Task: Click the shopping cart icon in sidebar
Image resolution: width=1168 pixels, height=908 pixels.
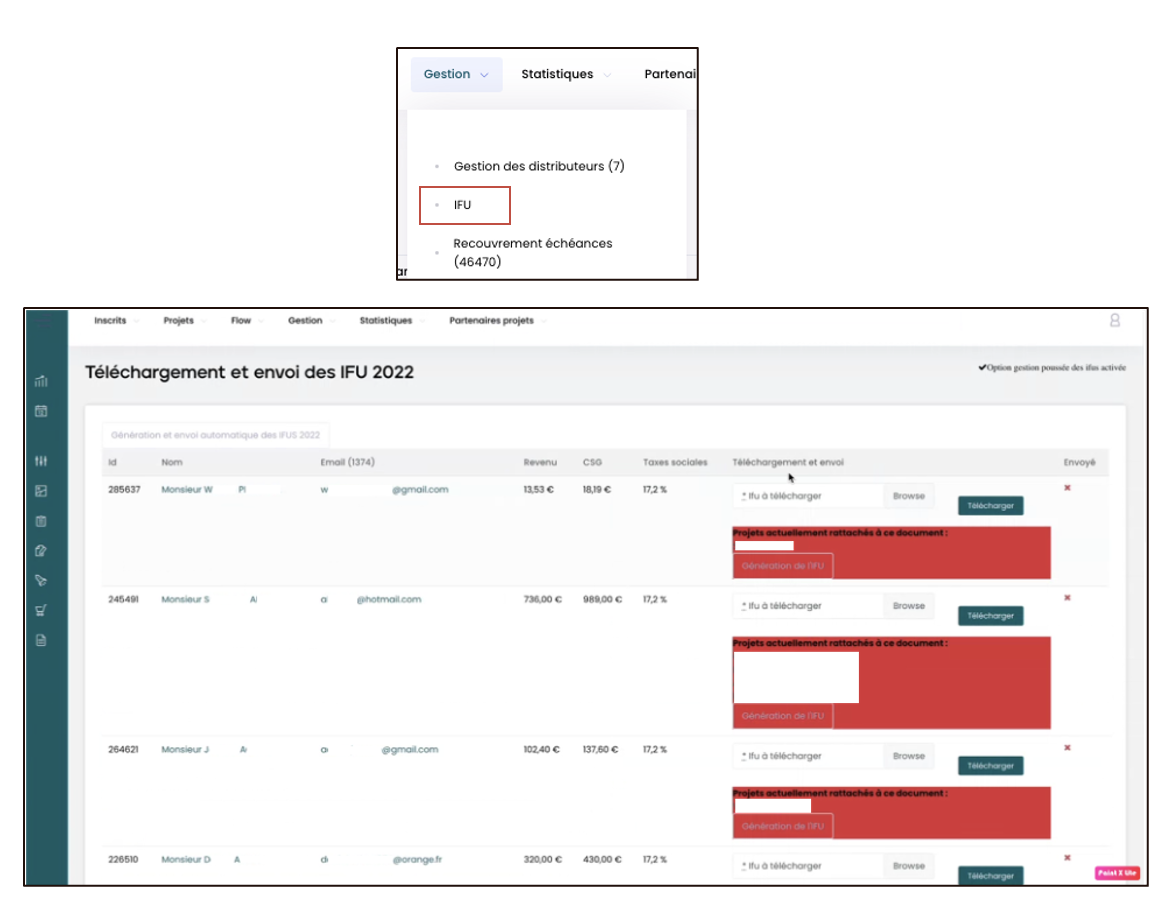Action: coord(41,610)
